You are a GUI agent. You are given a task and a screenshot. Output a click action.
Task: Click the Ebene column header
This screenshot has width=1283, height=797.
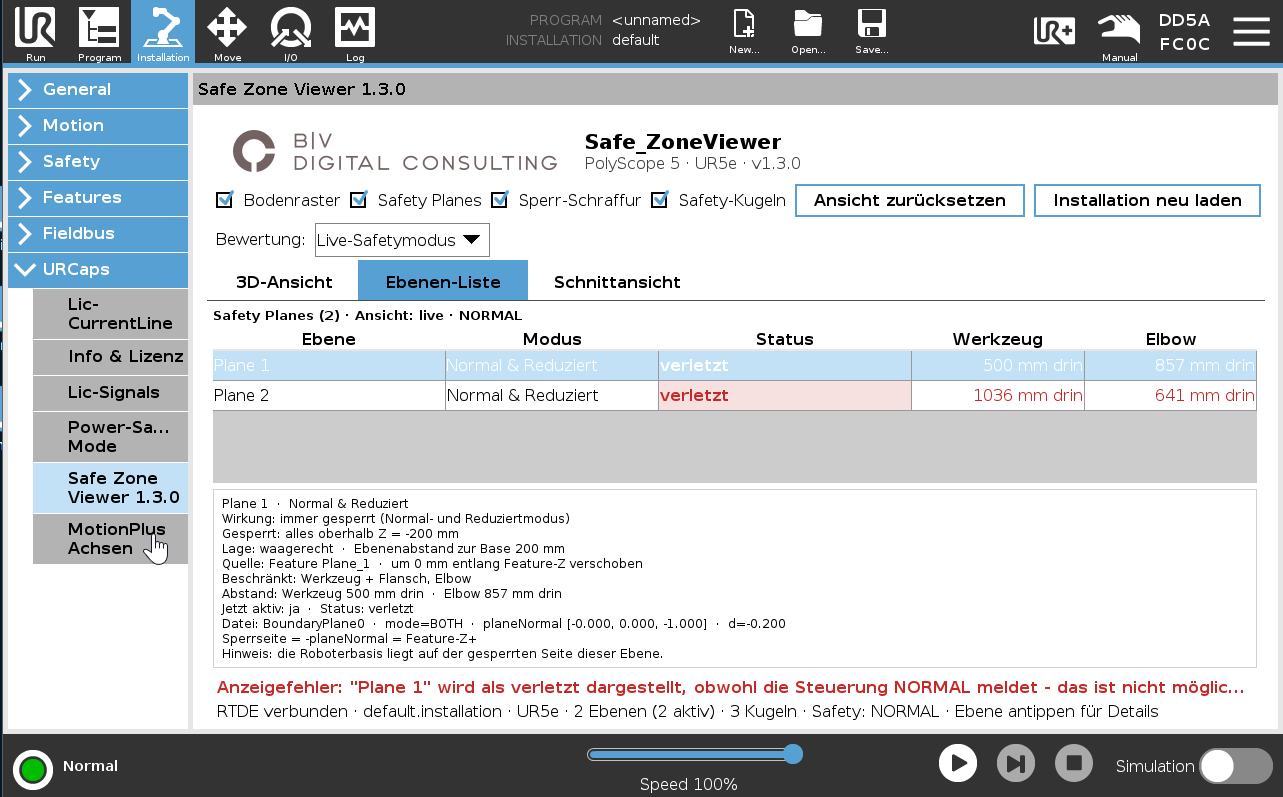point(328,339)
